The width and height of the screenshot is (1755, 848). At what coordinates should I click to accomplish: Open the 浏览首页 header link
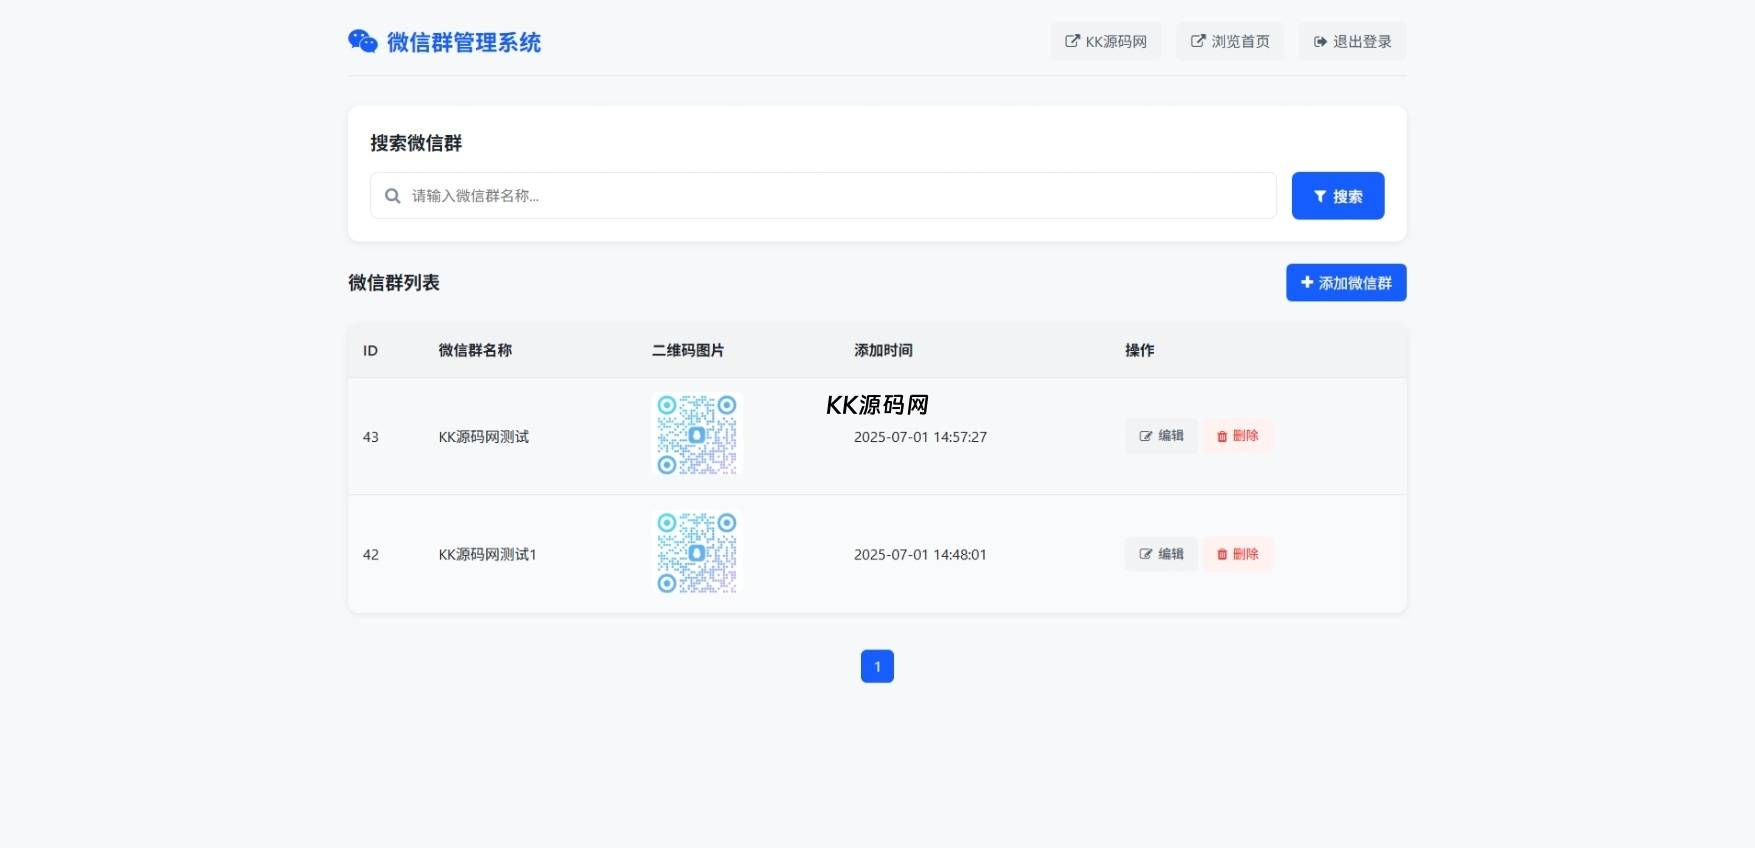pos(1230,41)
